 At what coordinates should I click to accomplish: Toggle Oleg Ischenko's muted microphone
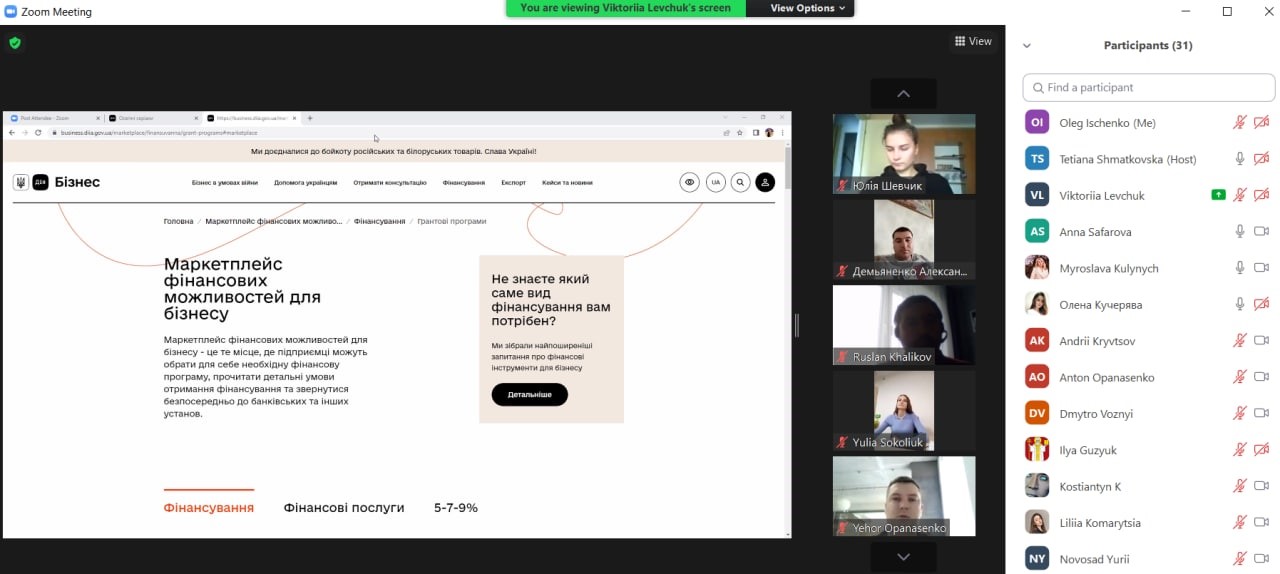(1240, 123)
